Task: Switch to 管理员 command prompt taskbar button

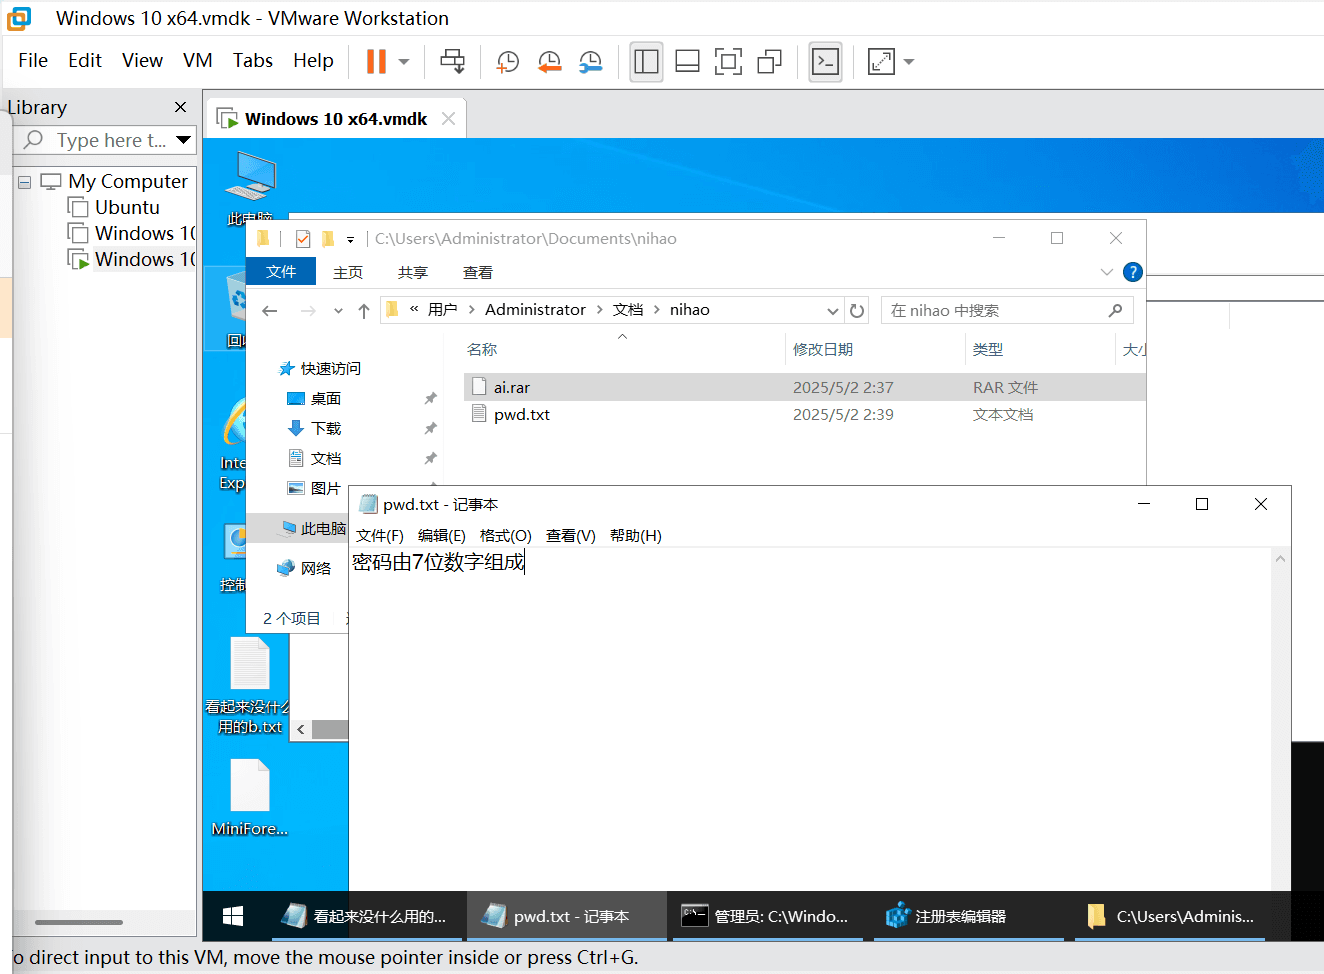Action: pos(767,916)
